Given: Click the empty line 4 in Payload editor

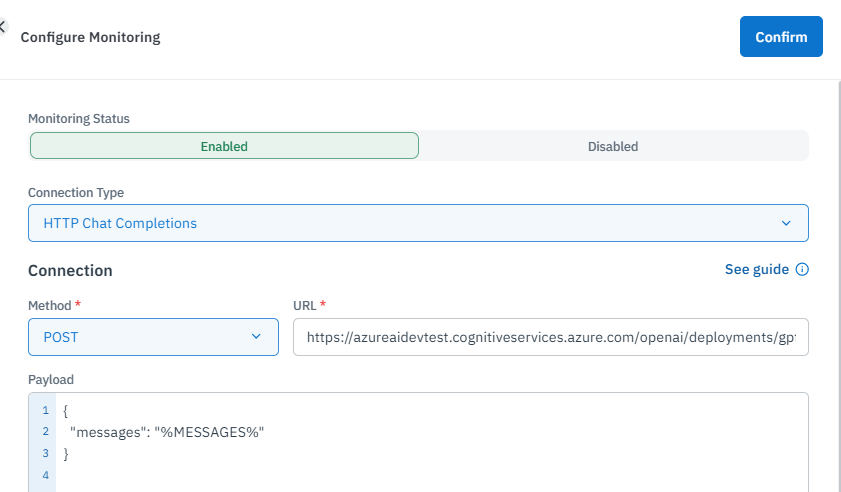Looking at the screenshot, I should tap(400, 476).
